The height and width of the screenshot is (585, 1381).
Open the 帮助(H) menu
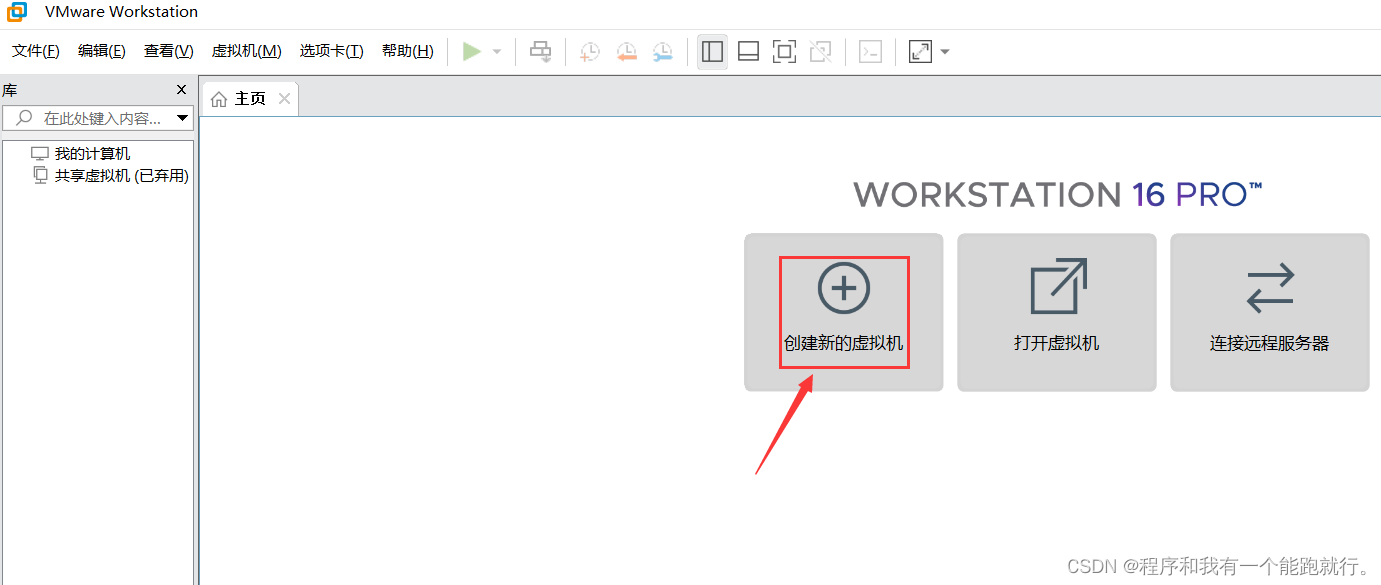[x=408, y=51]
